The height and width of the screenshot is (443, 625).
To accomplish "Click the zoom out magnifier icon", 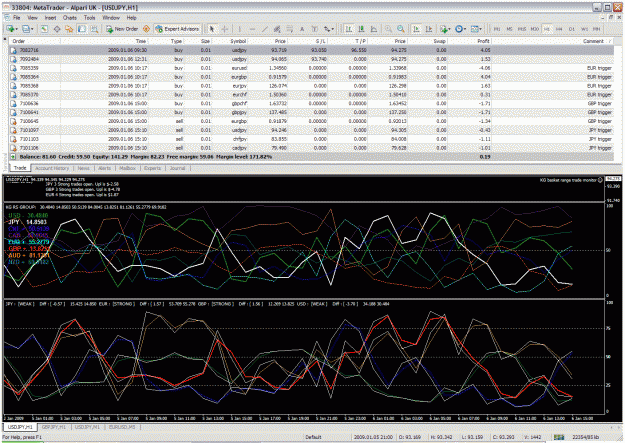I will (401, 29).
